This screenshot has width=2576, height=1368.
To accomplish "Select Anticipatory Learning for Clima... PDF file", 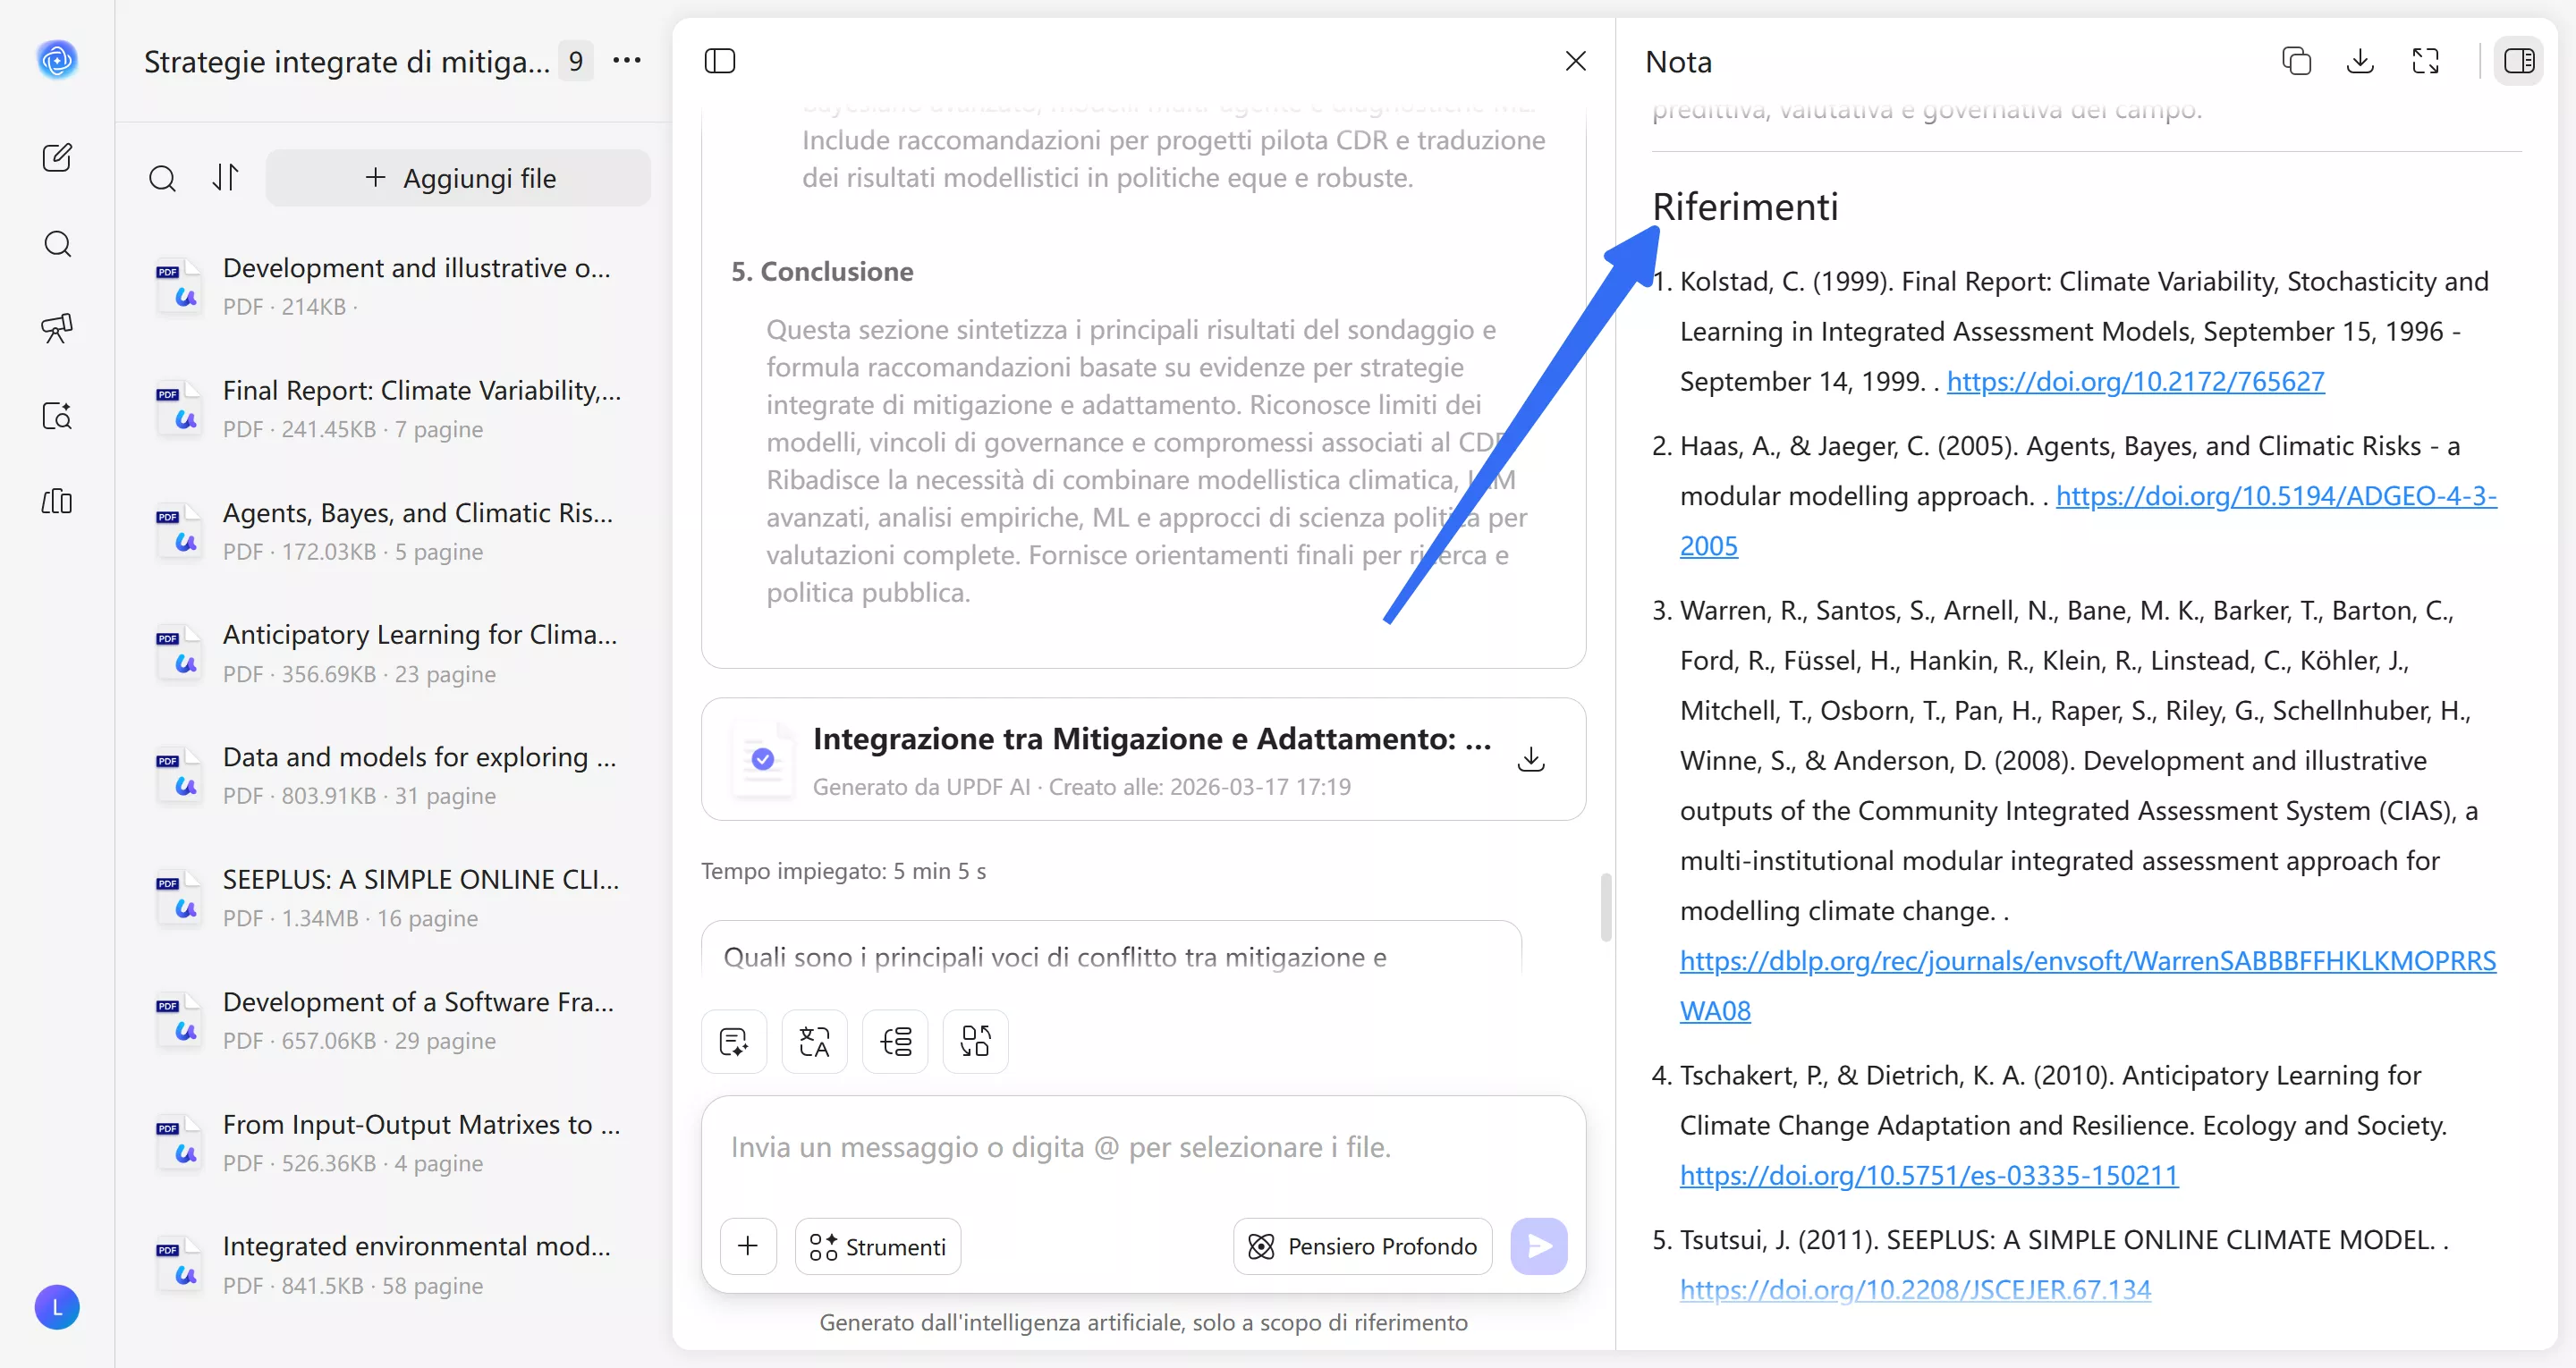I will pos(419,634).
